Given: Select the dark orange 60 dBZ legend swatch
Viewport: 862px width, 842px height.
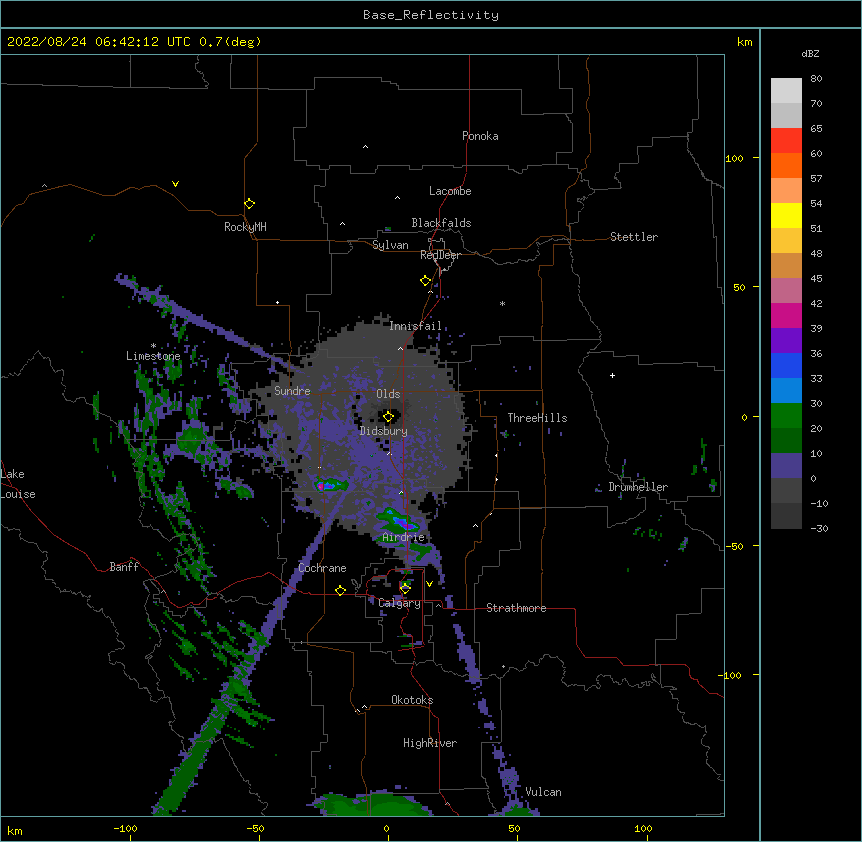Looking at the screenshot, I should coord(786,165).
